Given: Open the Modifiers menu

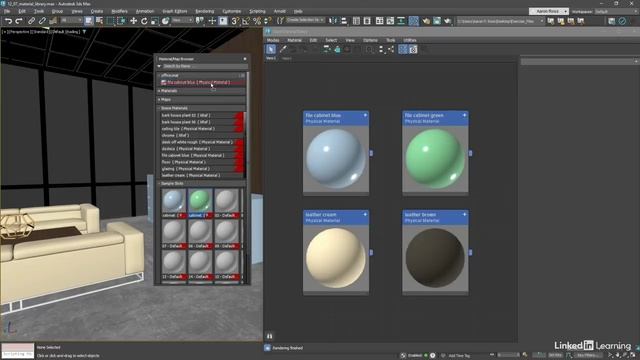Looking at the screenshot, I should pyautogui.click(x=119, y=11).
